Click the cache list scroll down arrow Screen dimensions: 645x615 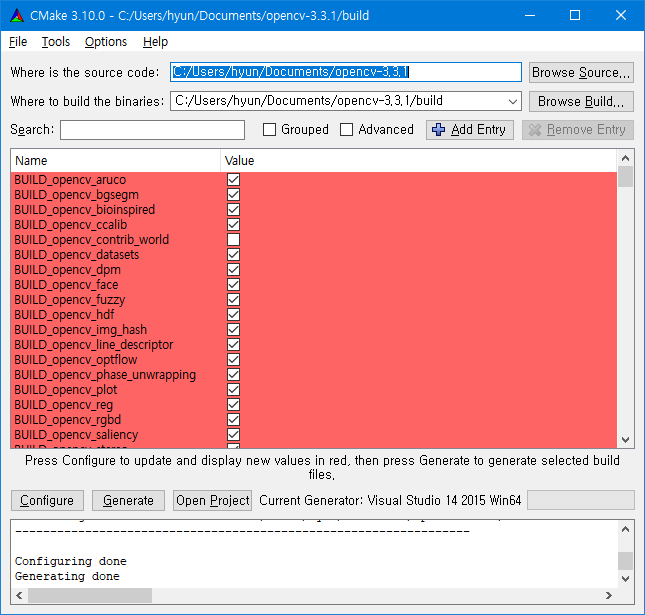click(x=626, y=440)
